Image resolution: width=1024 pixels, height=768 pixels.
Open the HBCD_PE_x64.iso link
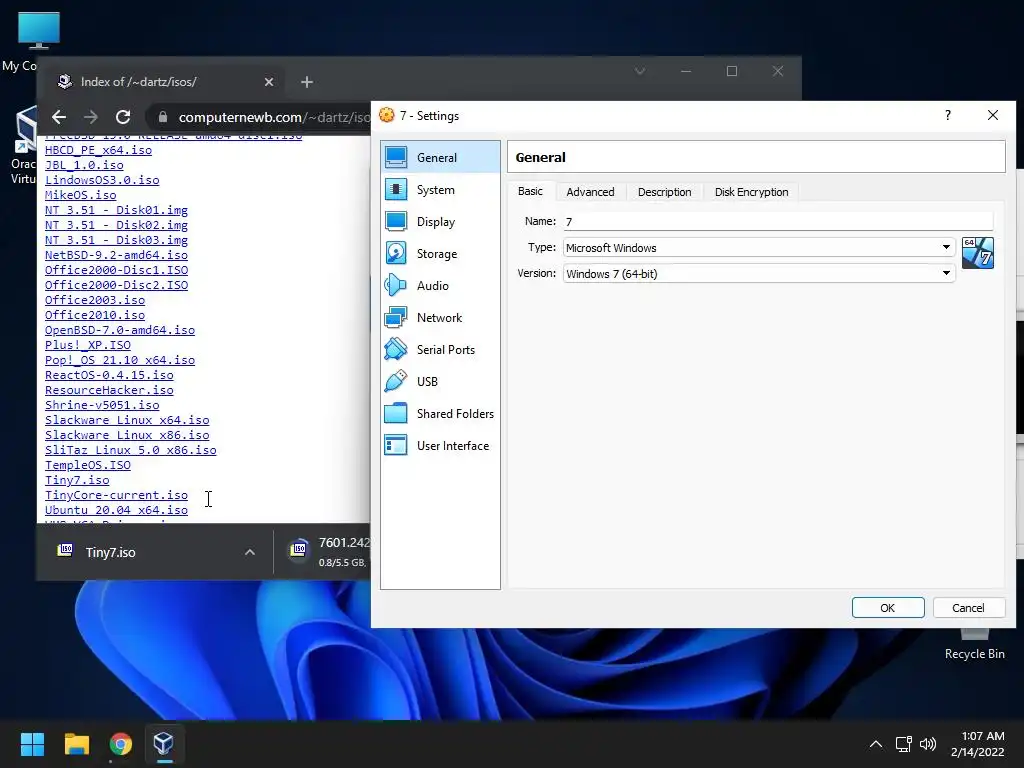[99, 150]
